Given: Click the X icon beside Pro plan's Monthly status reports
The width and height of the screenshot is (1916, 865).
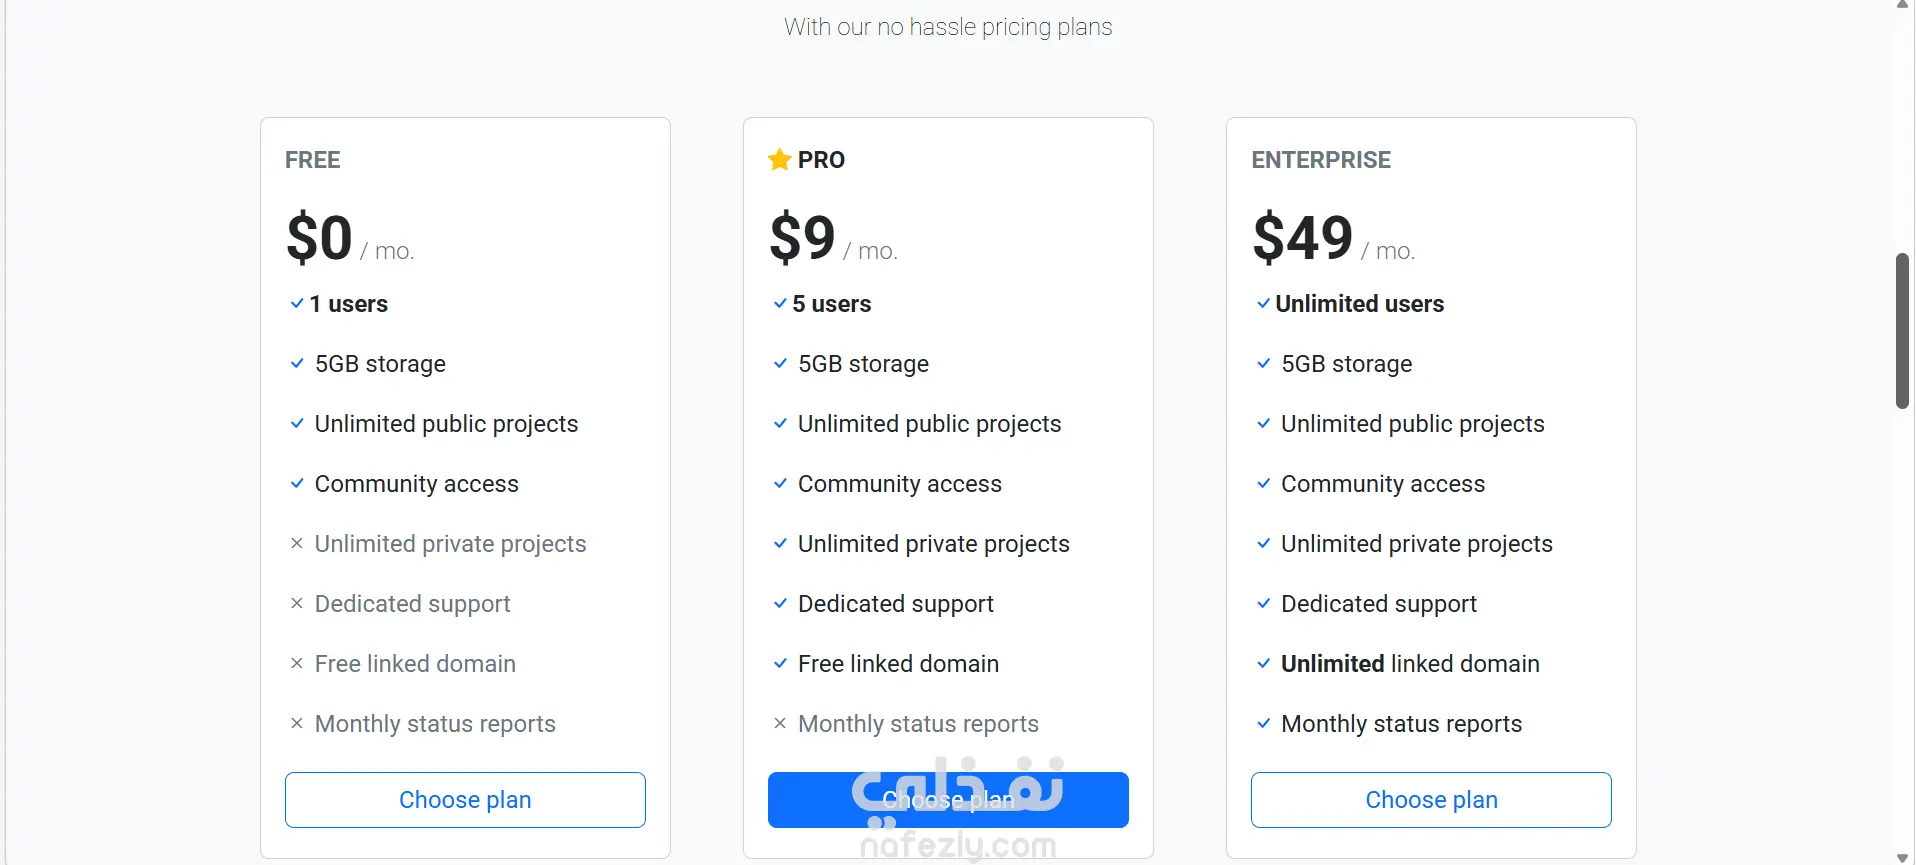Looking at the screenshot, I should (780, 723).
